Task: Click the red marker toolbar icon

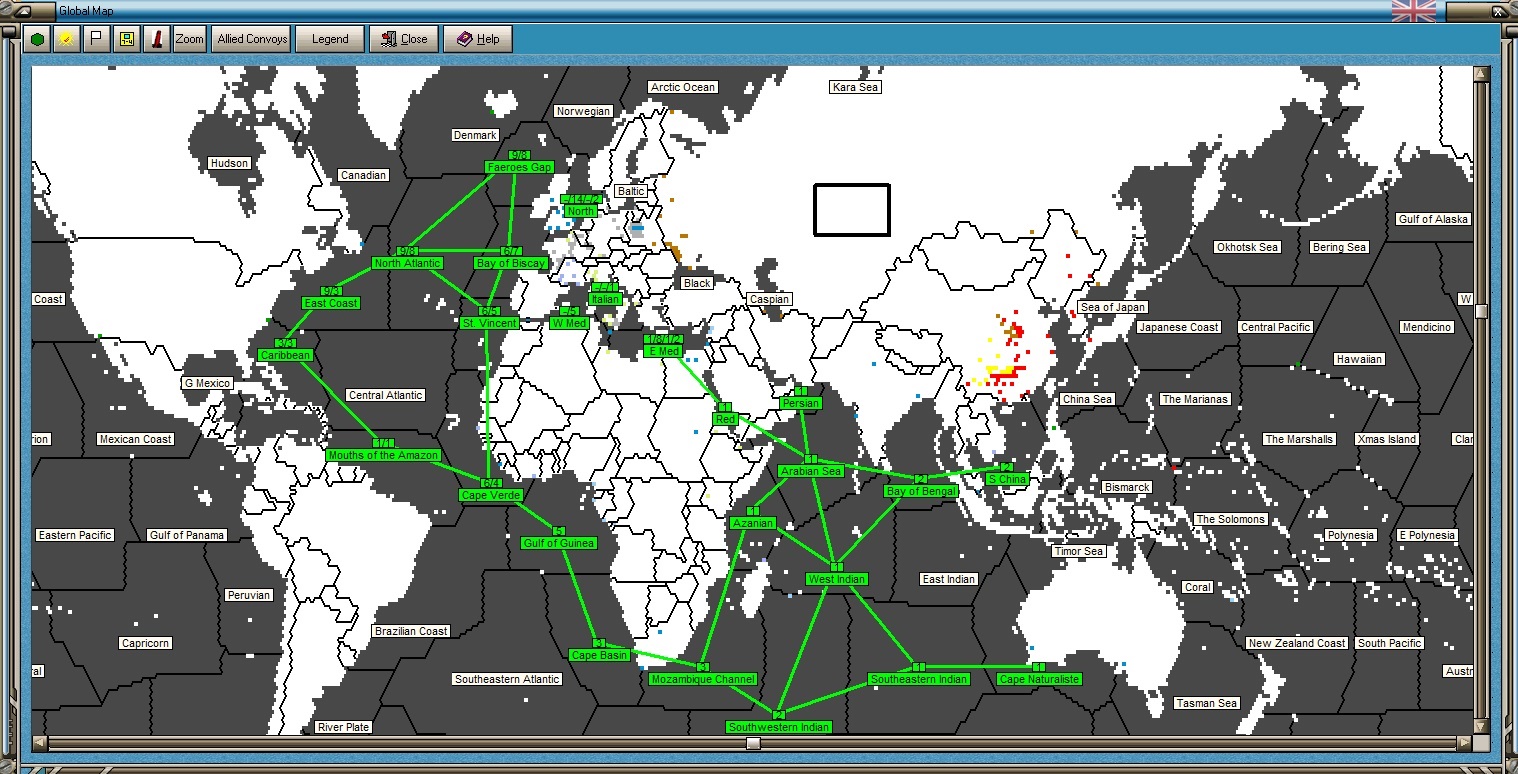Action: (x=156, y=39)
